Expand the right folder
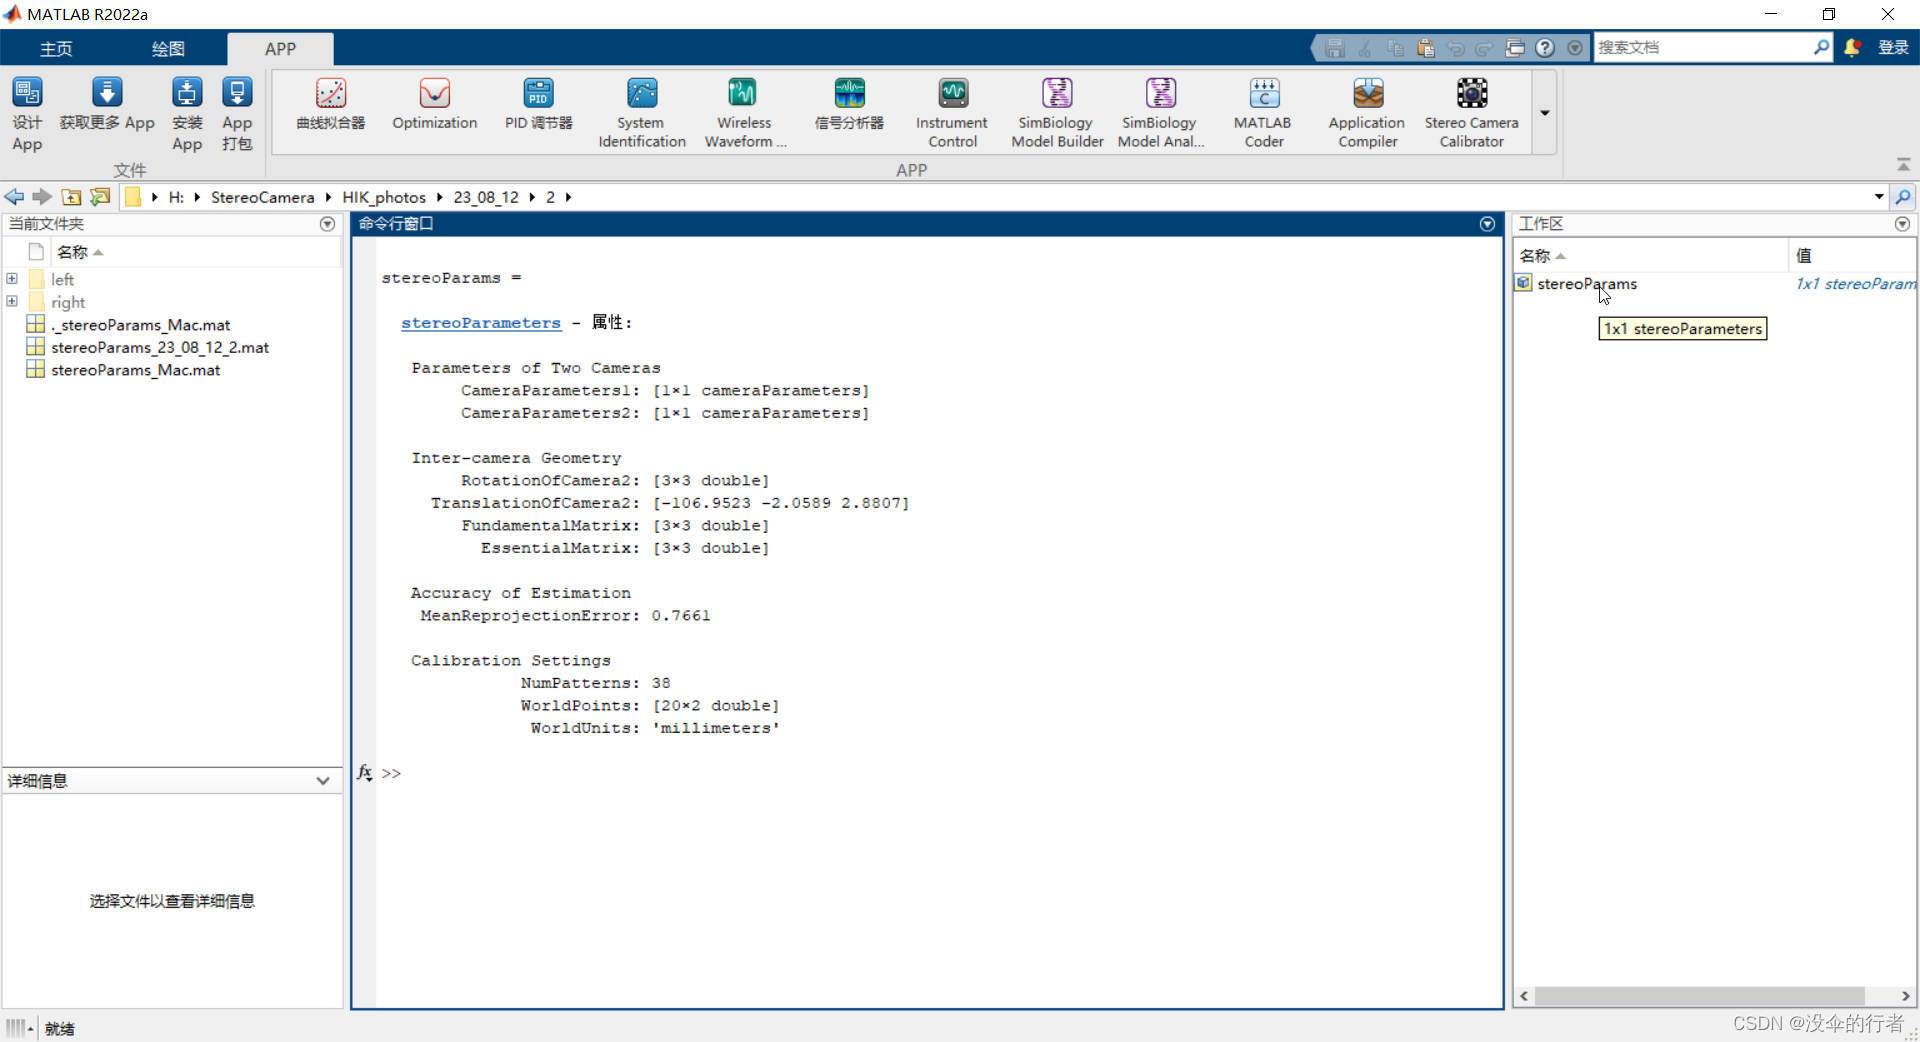Image resolution: width=1920 pixels, height=1042 pixels. coord(12,301)
